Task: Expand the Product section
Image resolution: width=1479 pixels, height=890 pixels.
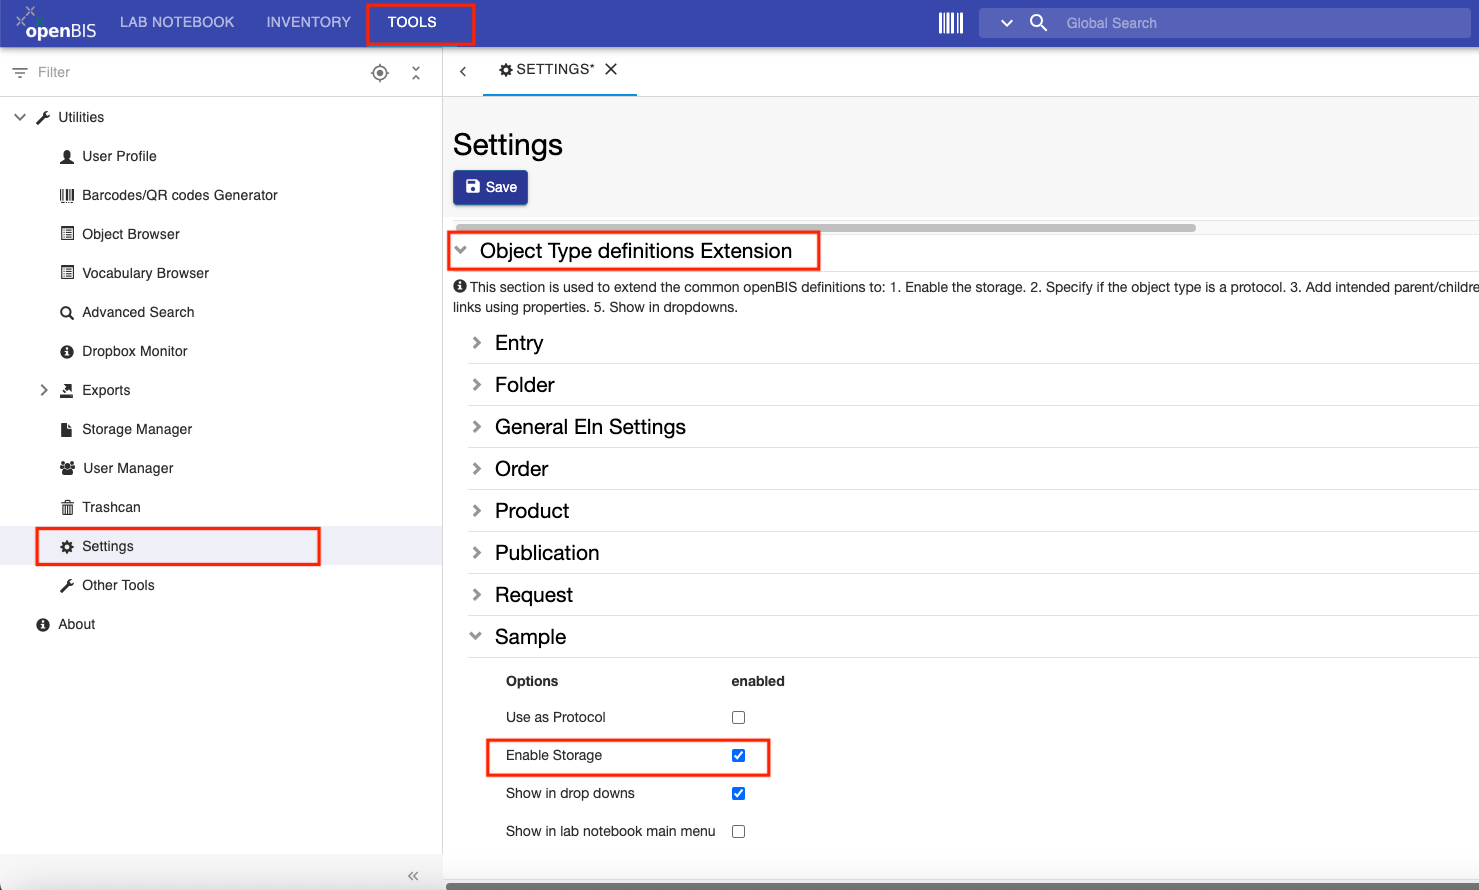Action: [477, 510]
